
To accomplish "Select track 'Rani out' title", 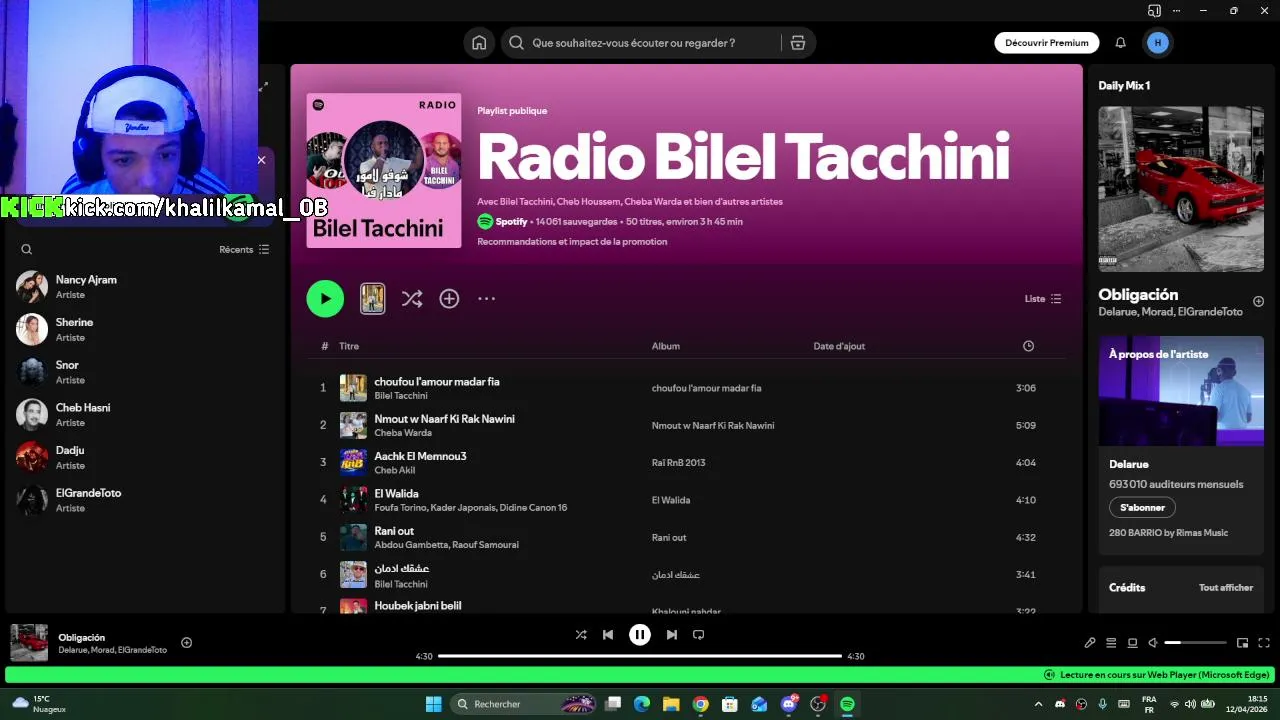I will (394, 531).
